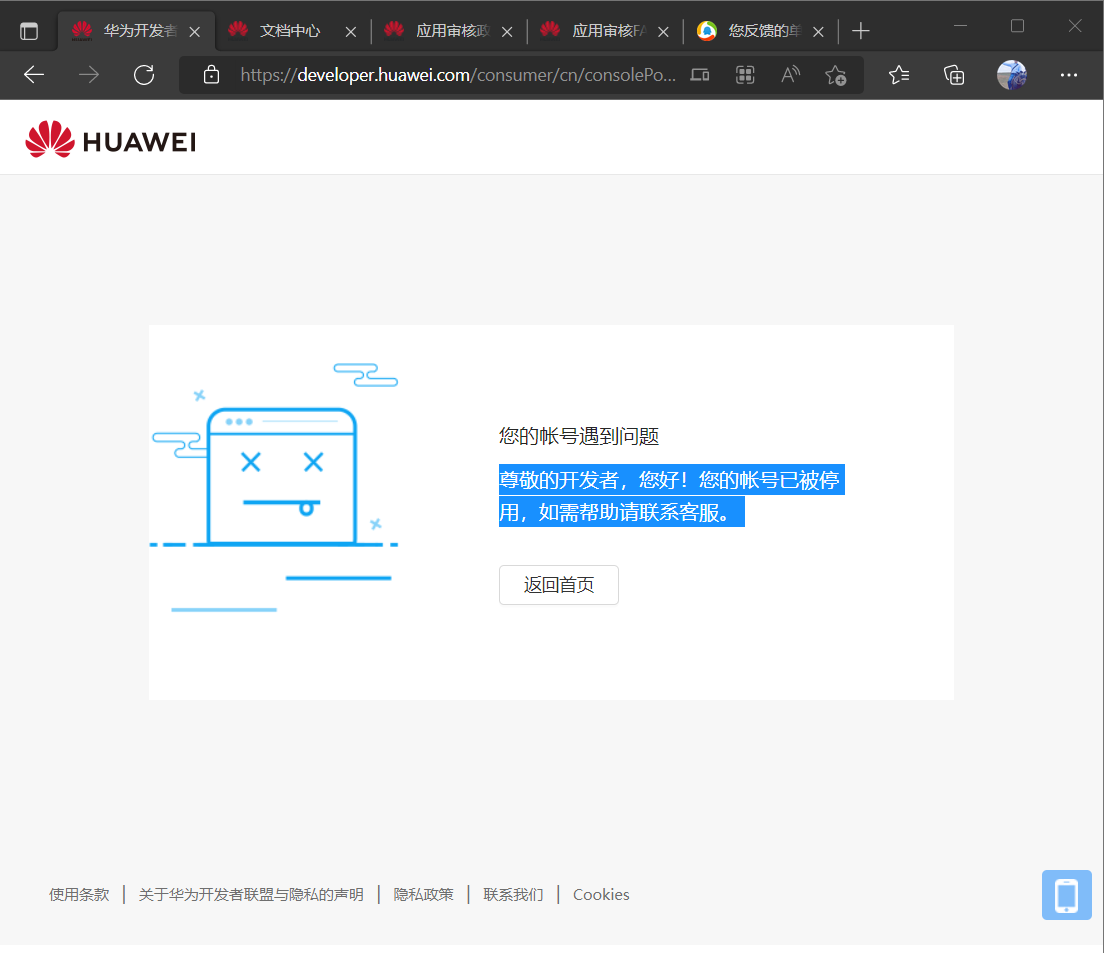The height and width of the screenshot is (953, 1104).
Task: Start Read Aloud from address bar
Action: tap(791, 75)
